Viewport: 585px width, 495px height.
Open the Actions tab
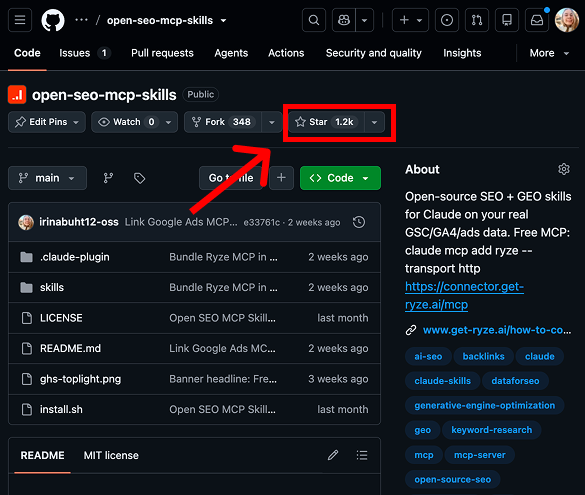pyautogui.click(x=286, y=53)
